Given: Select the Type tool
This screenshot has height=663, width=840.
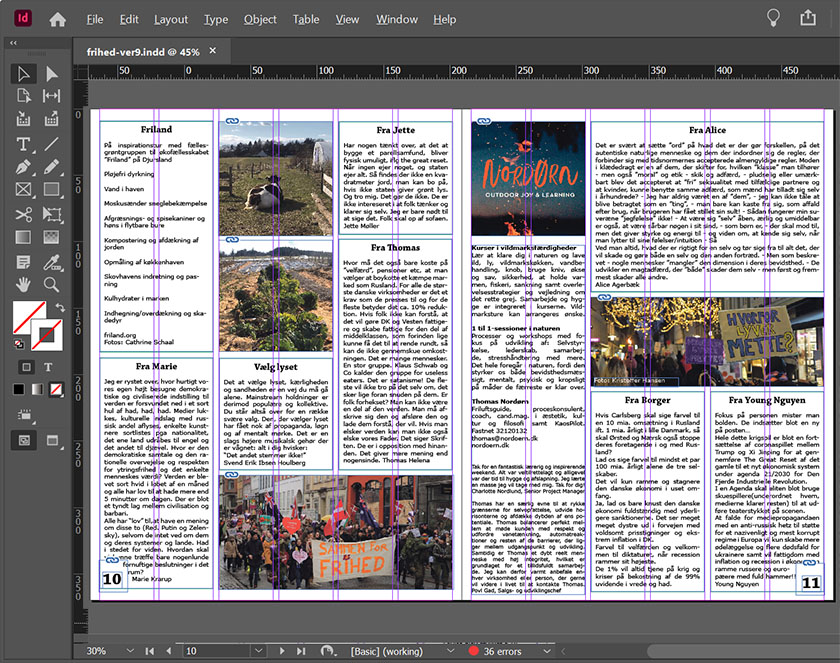Looking at the screenshot, I should [24, 145].
